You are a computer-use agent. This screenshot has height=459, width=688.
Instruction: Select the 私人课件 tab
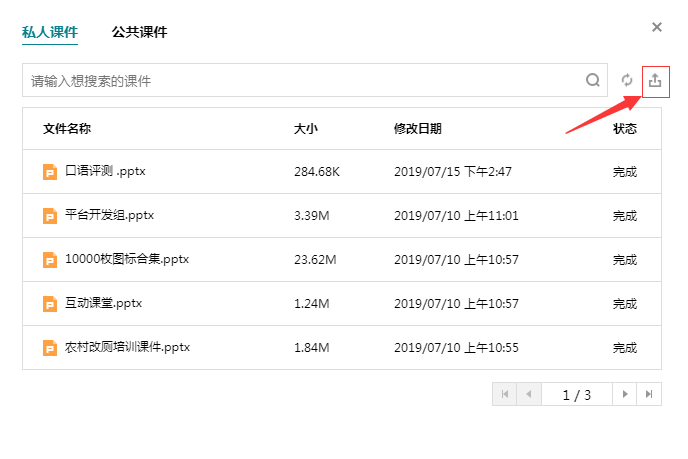coord(50,32)
